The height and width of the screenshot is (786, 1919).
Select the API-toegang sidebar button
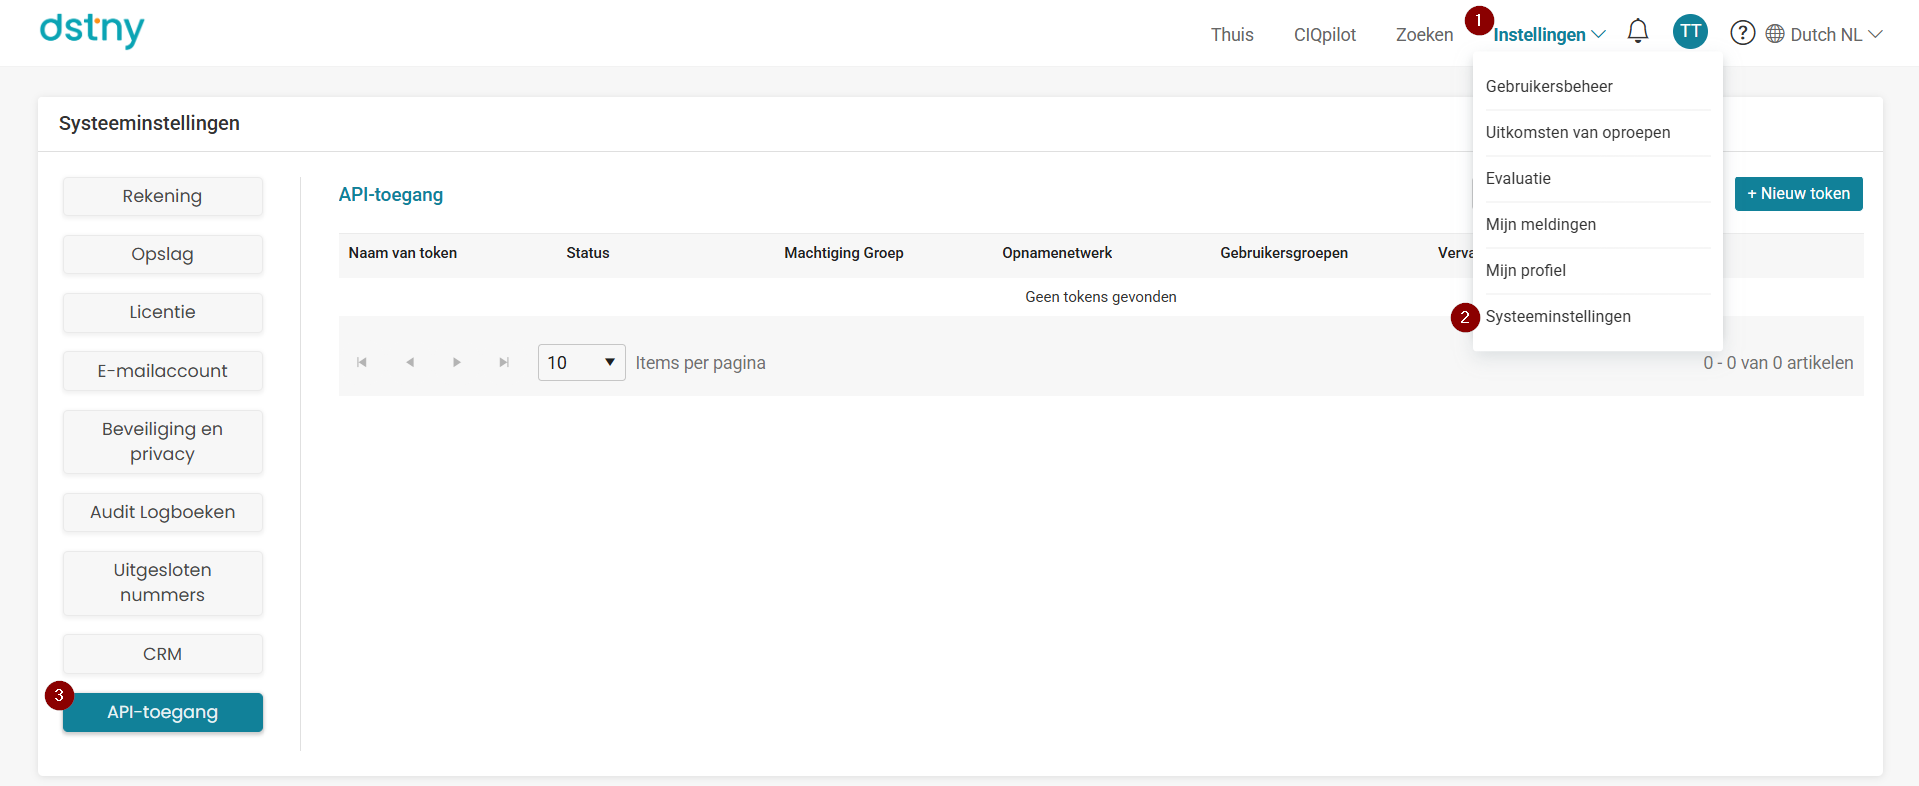pos(163,712)
